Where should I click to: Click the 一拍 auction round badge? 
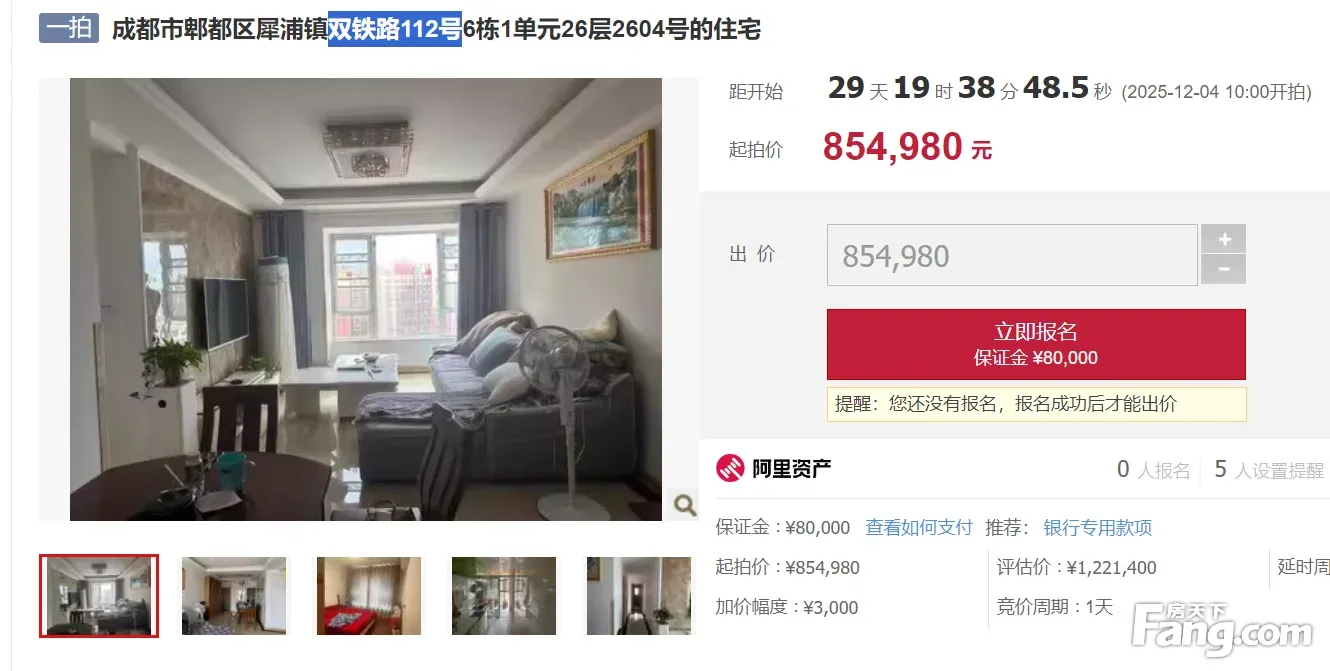point(69,28)
